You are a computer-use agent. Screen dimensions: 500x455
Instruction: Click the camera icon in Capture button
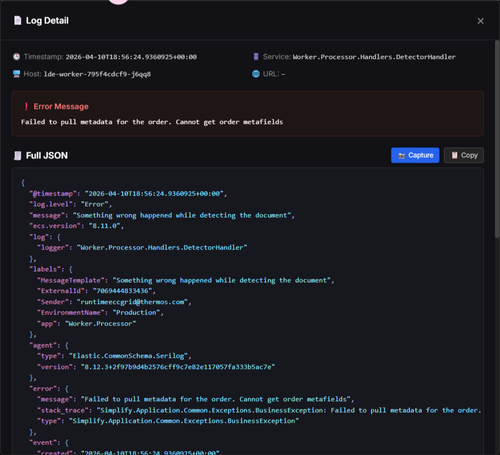[402, 156]
